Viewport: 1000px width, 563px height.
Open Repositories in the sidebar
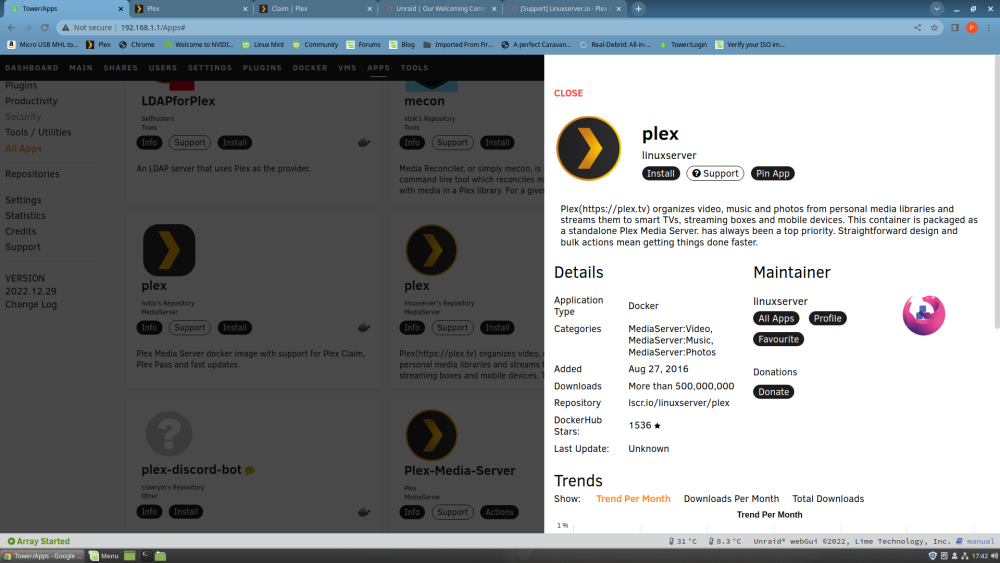[x=32, y=174]
